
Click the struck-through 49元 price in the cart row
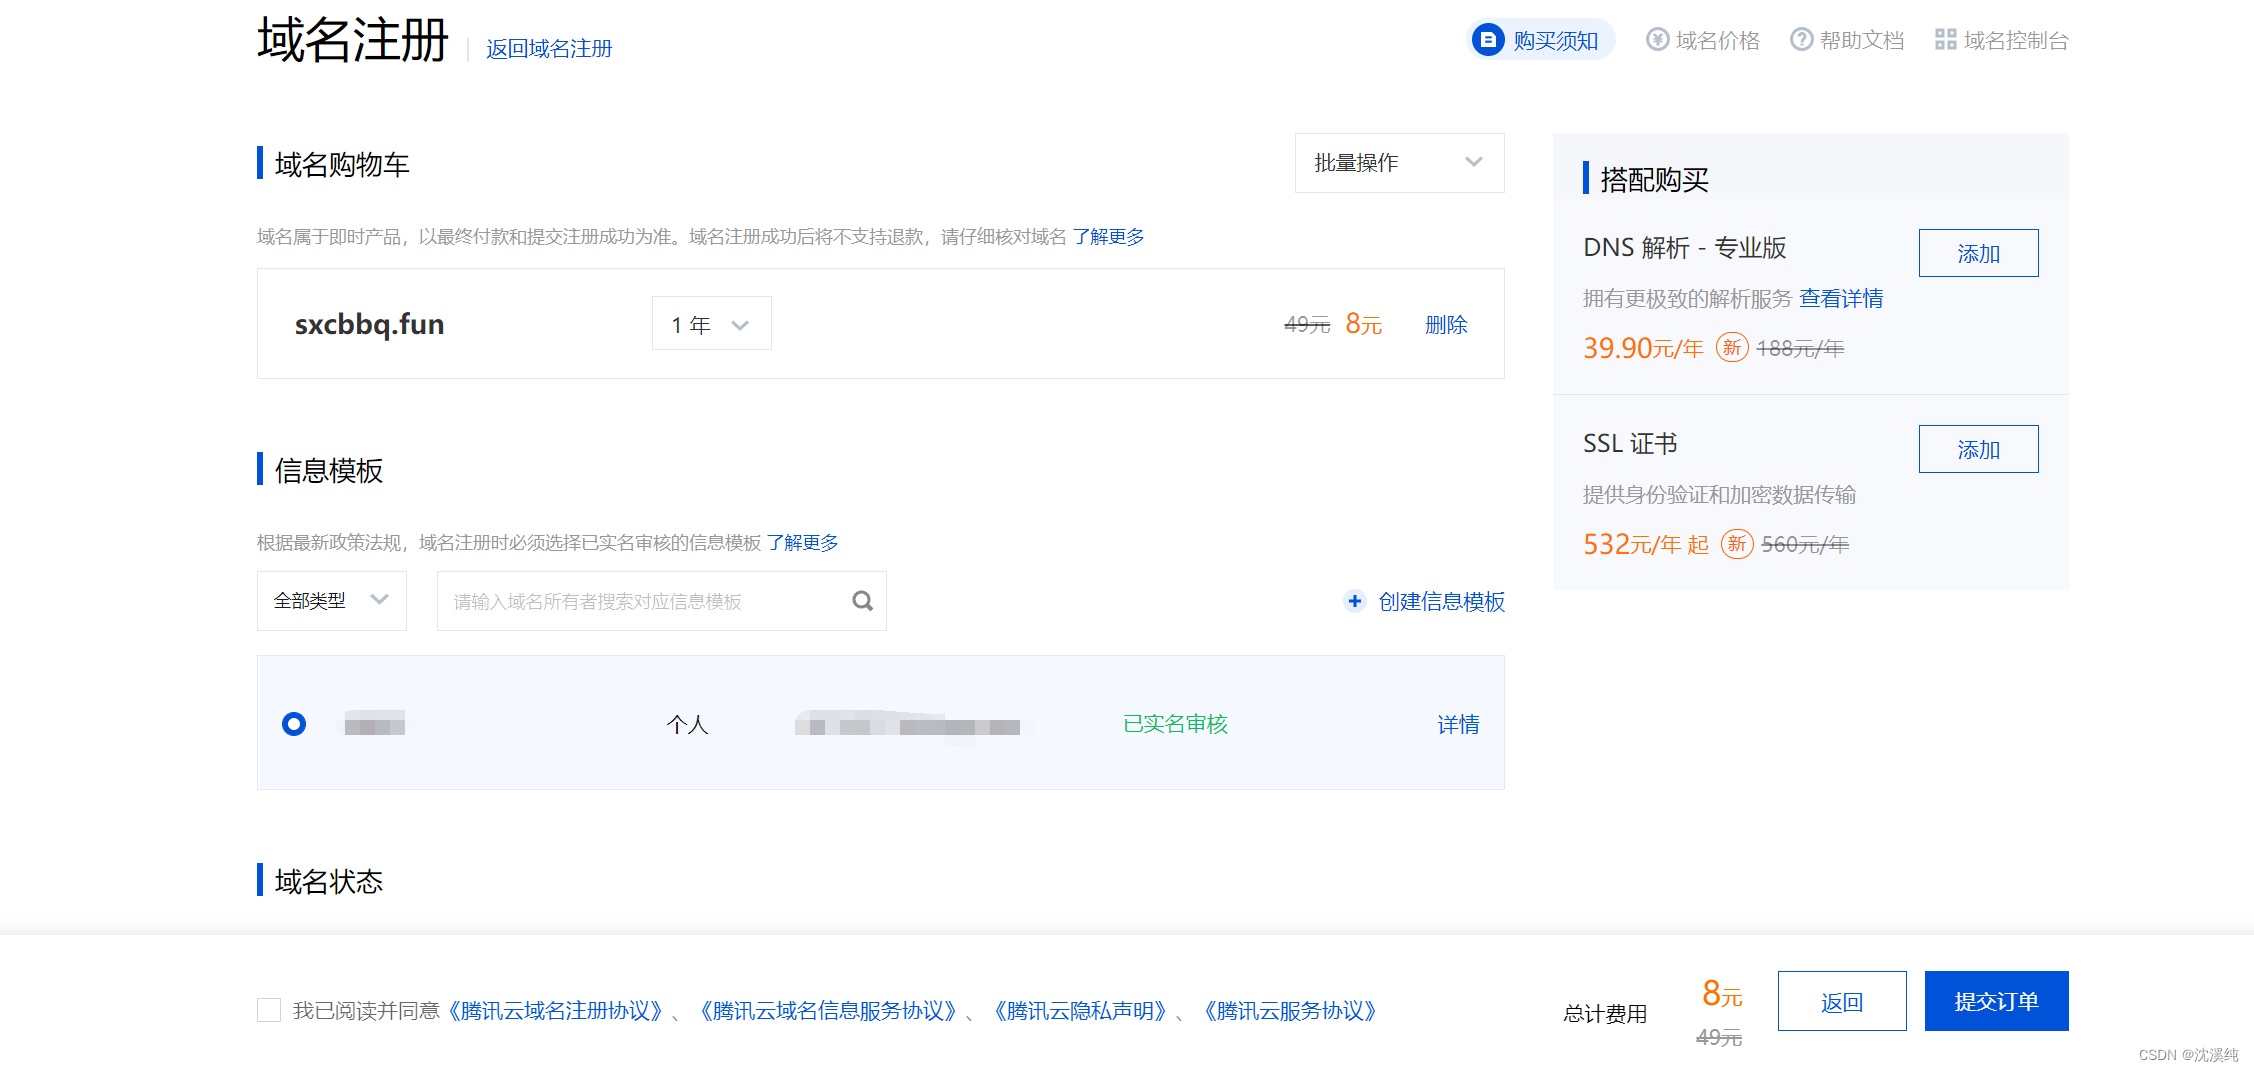coord(1307,325)
